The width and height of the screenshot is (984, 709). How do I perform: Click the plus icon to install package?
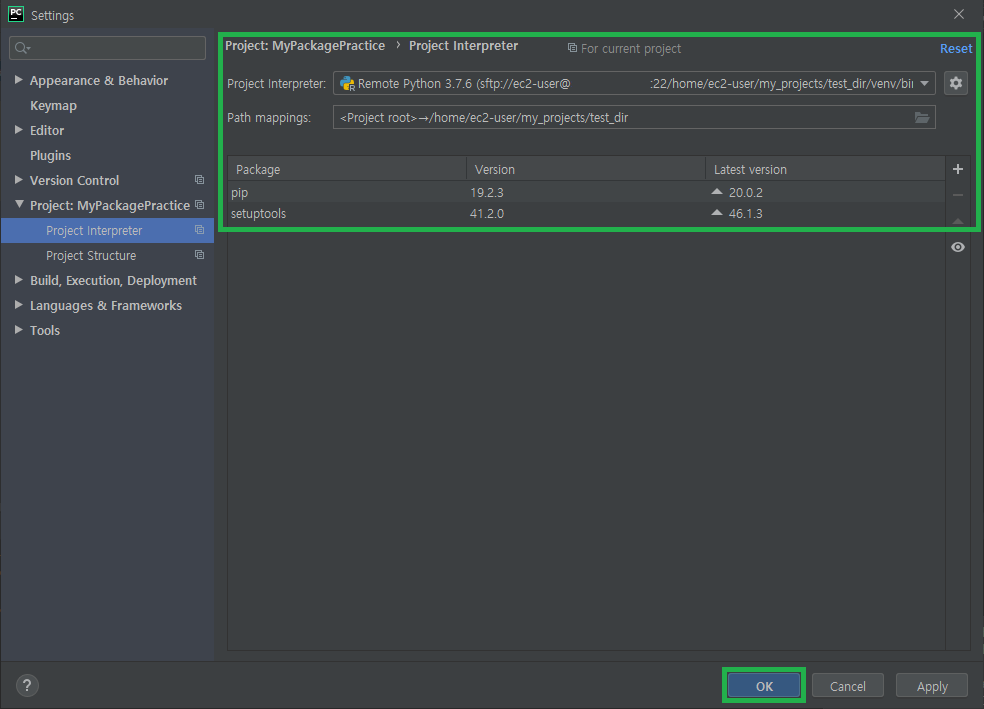[x=958, y=169]
